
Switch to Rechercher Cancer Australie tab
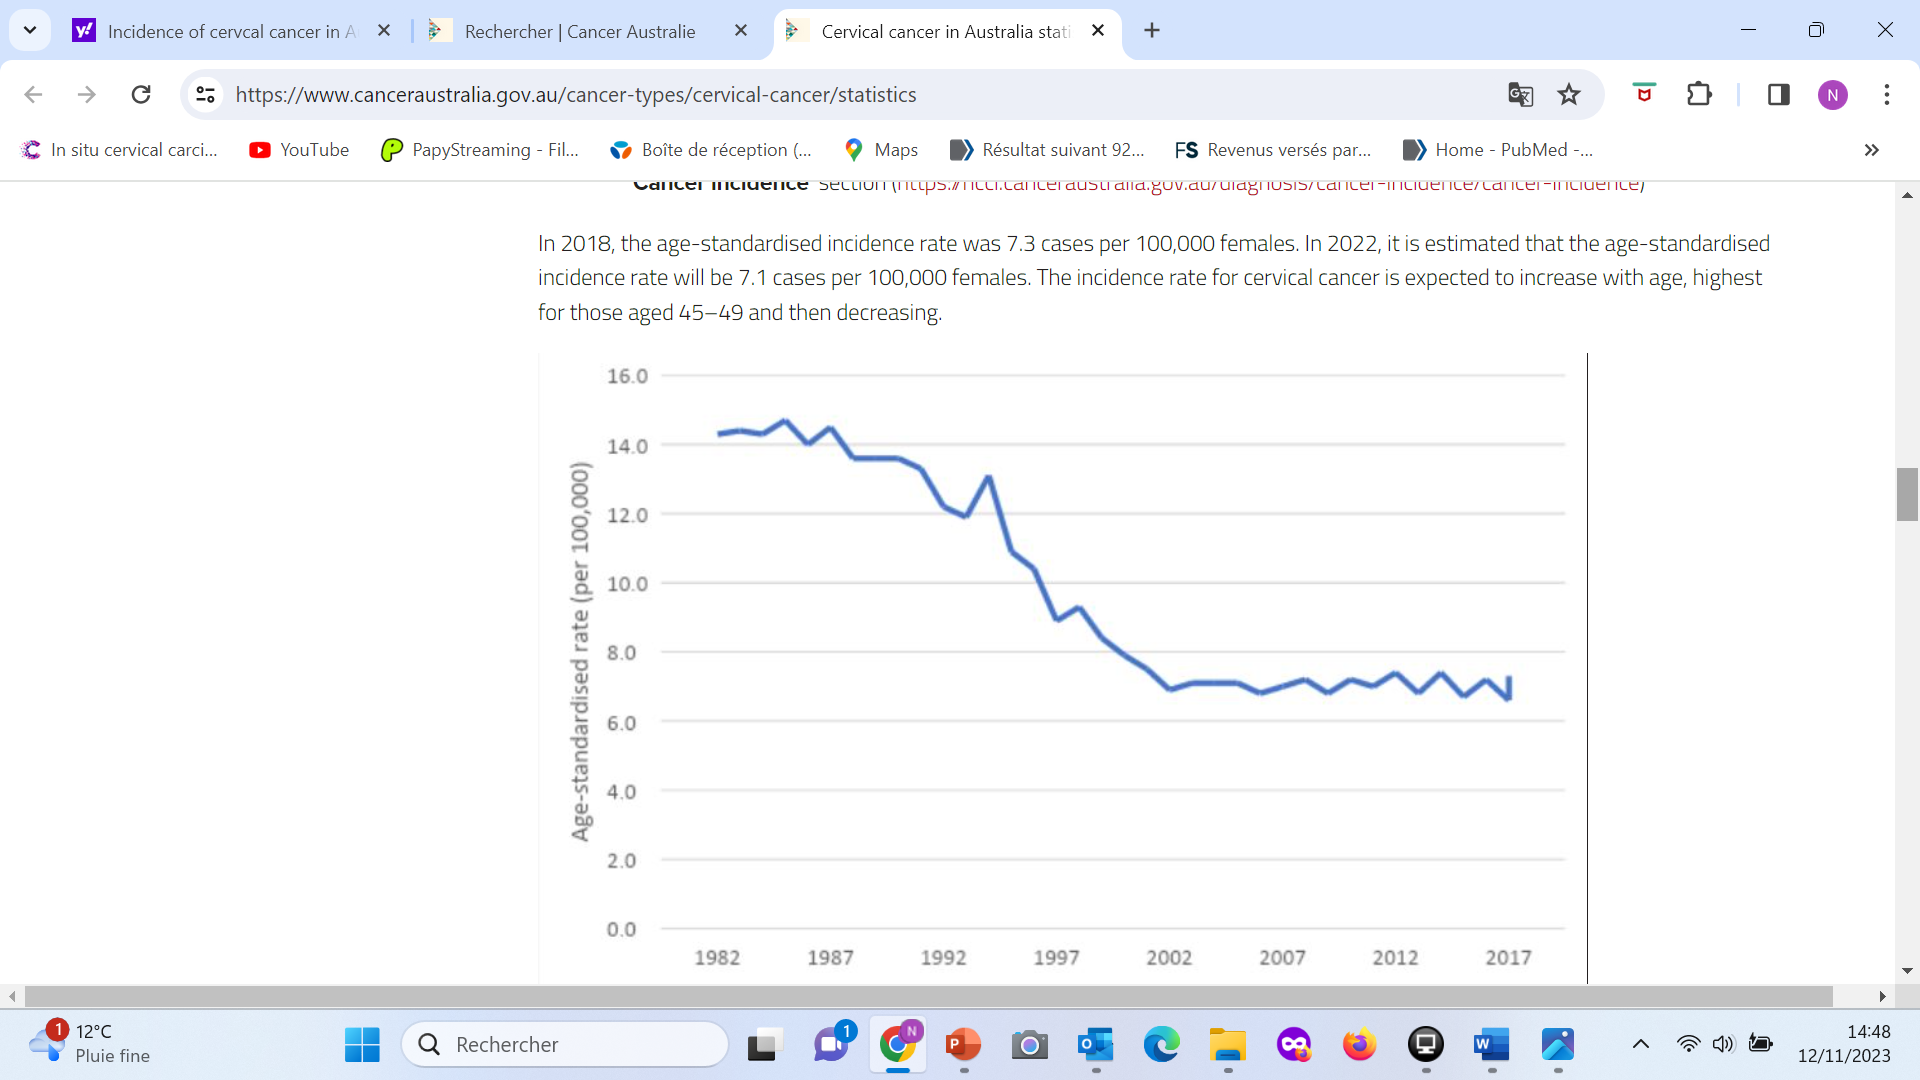click(580, 31)
